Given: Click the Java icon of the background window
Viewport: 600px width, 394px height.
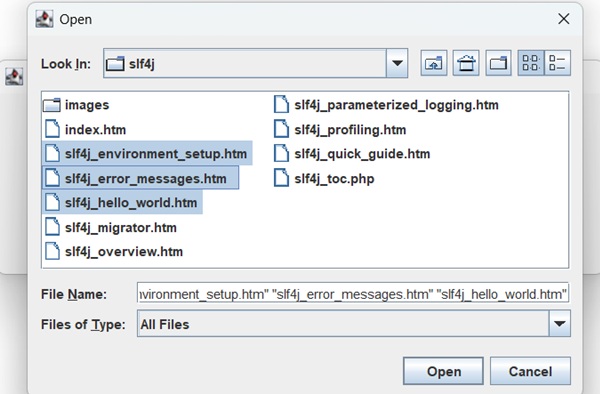Looking at the screenshot, I should [x=14, y=77].
